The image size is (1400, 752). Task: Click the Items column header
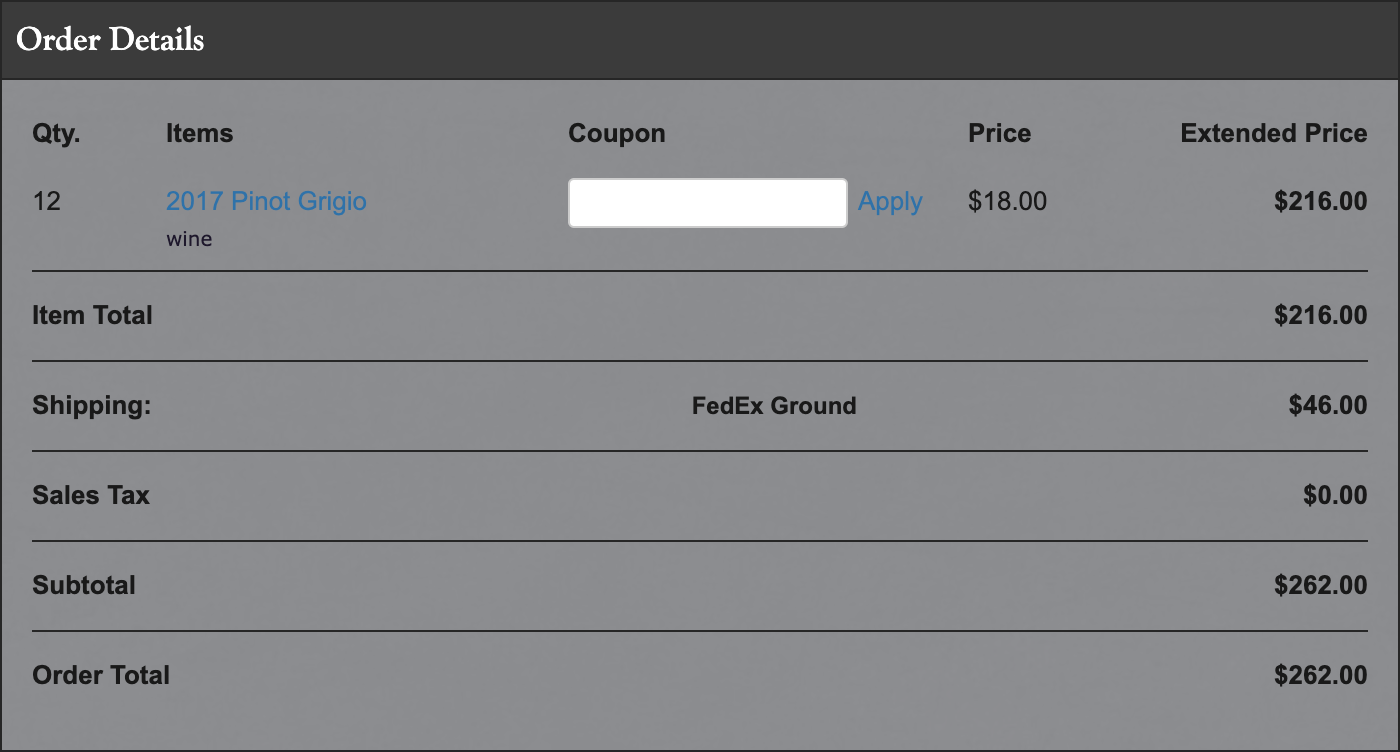click(x=200, y=133)
